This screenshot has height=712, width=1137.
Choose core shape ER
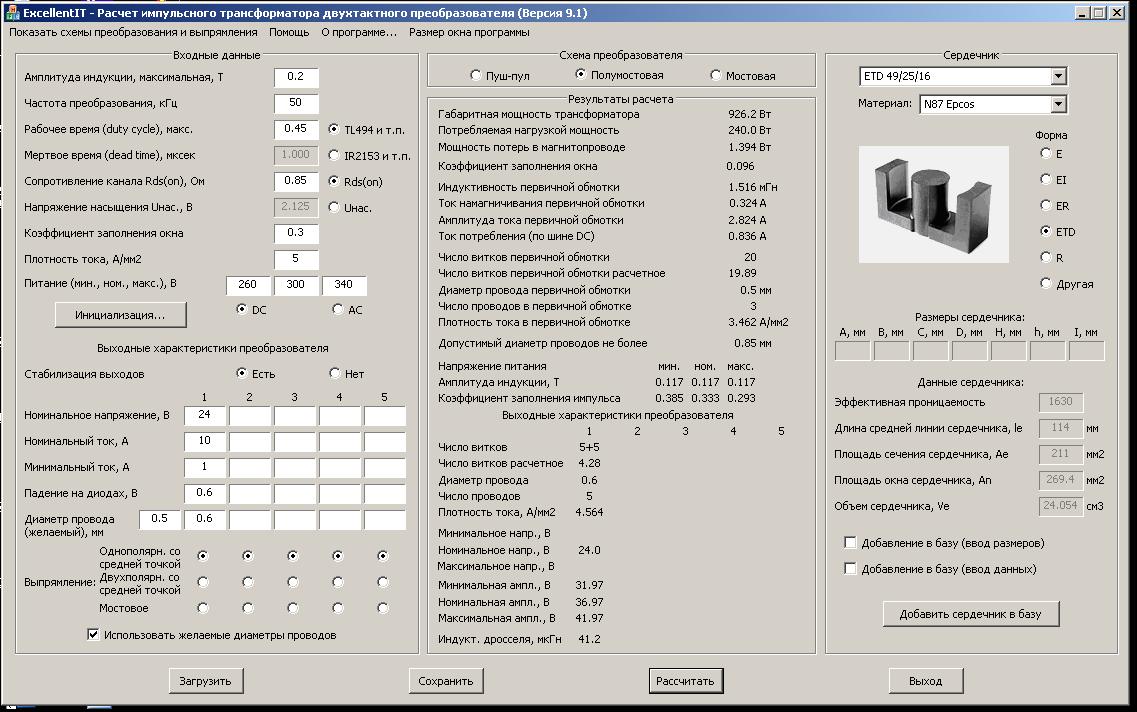(x=1046, y=205)
